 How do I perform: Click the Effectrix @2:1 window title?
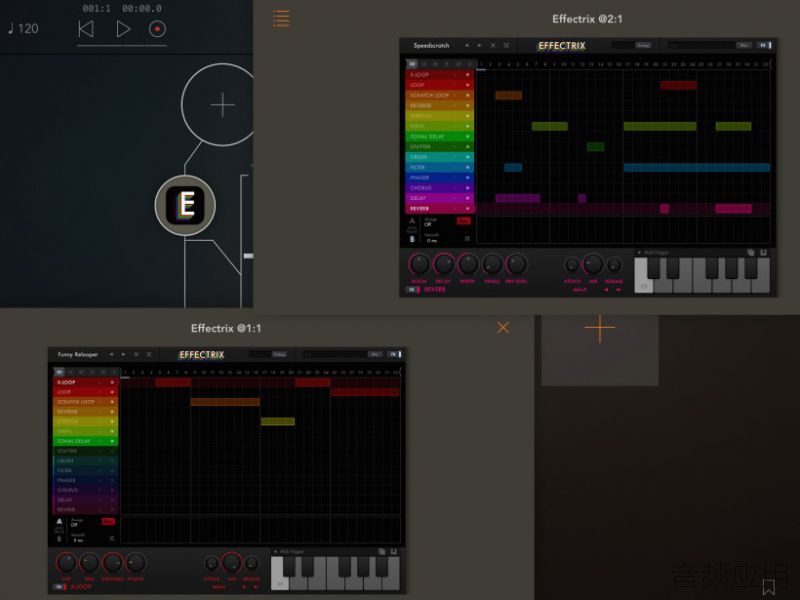587,19
